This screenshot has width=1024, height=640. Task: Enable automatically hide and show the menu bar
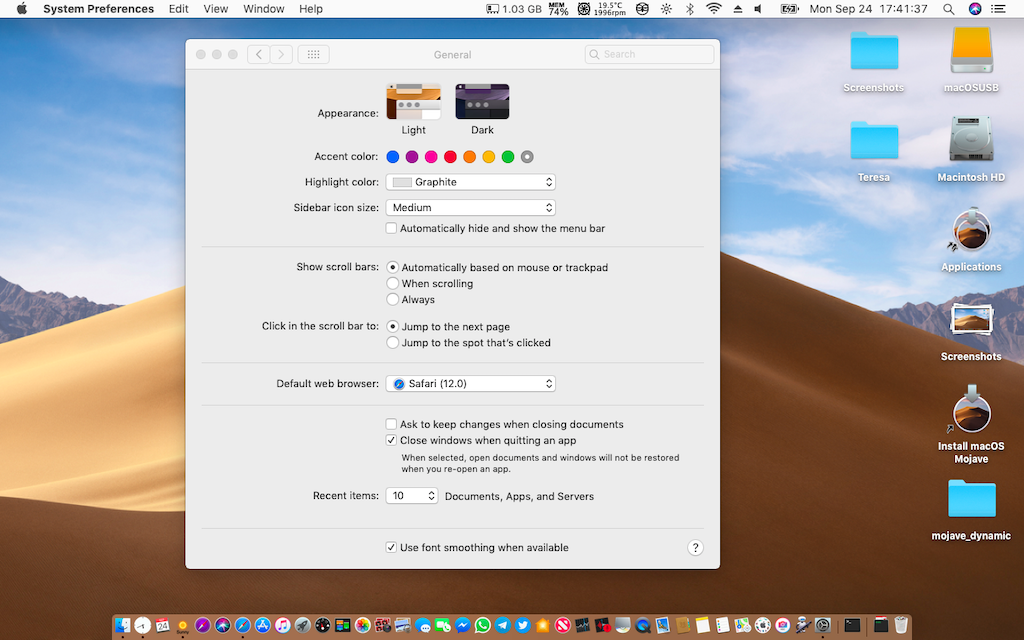pos(391,228)
